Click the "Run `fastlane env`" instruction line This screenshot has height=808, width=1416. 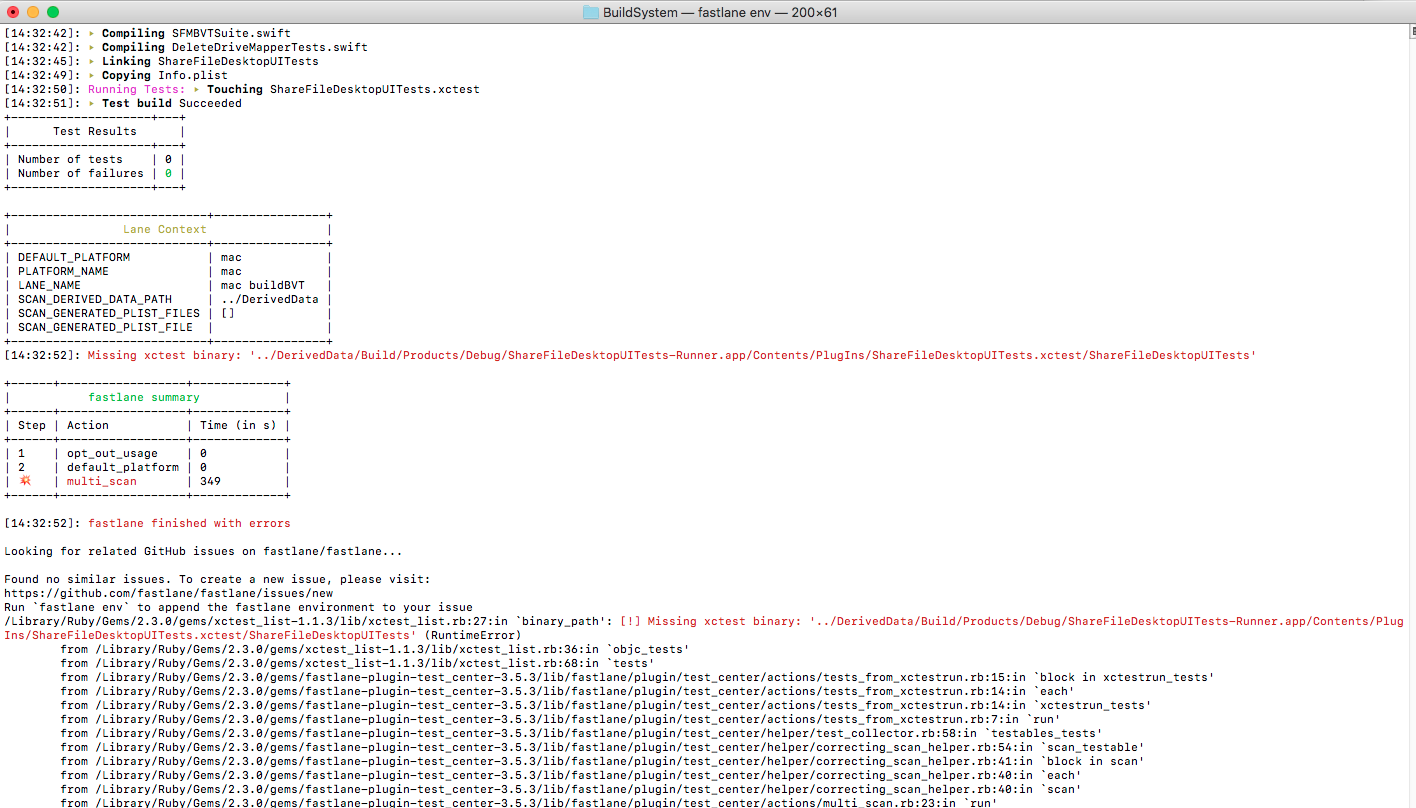(x=239, y=607)
